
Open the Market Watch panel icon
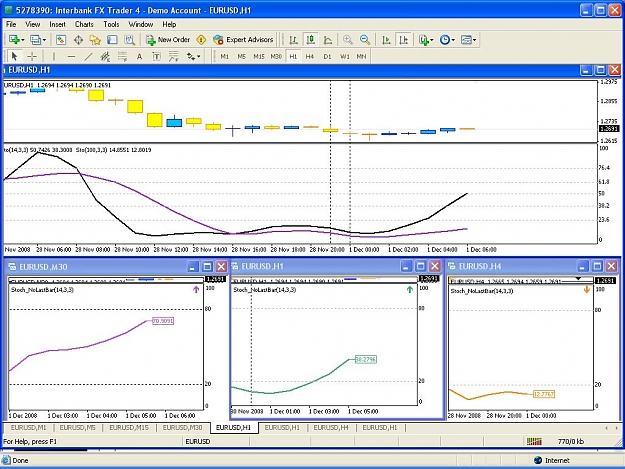pyautogui.click(x=61, y=39)
